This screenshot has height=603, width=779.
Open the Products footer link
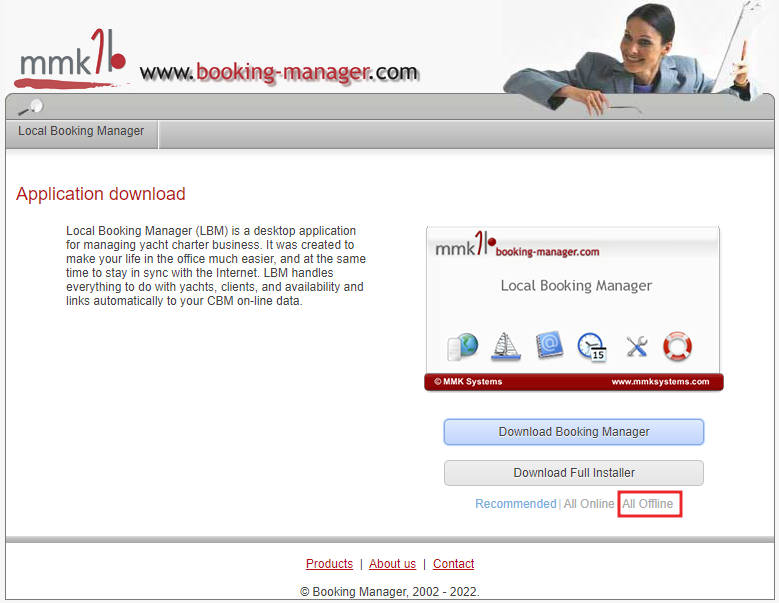coord(329,564)
